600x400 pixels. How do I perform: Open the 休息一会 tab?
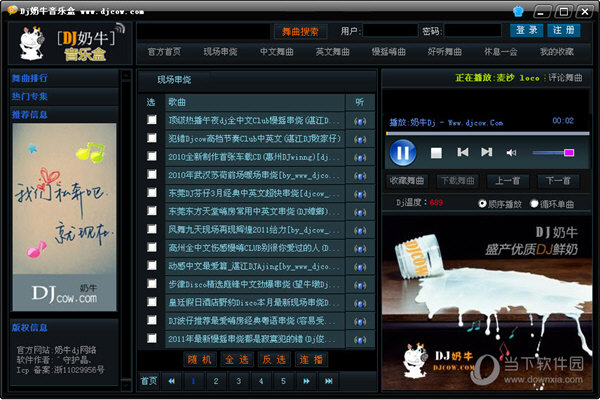pyautogui.click(x=501, y=52)
